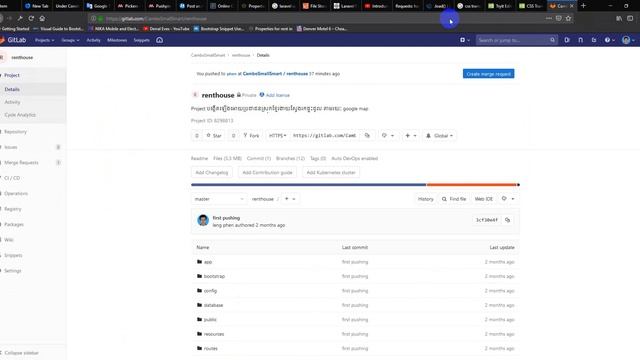
Task: Copy the project clone URL
Action: [367, 136]
